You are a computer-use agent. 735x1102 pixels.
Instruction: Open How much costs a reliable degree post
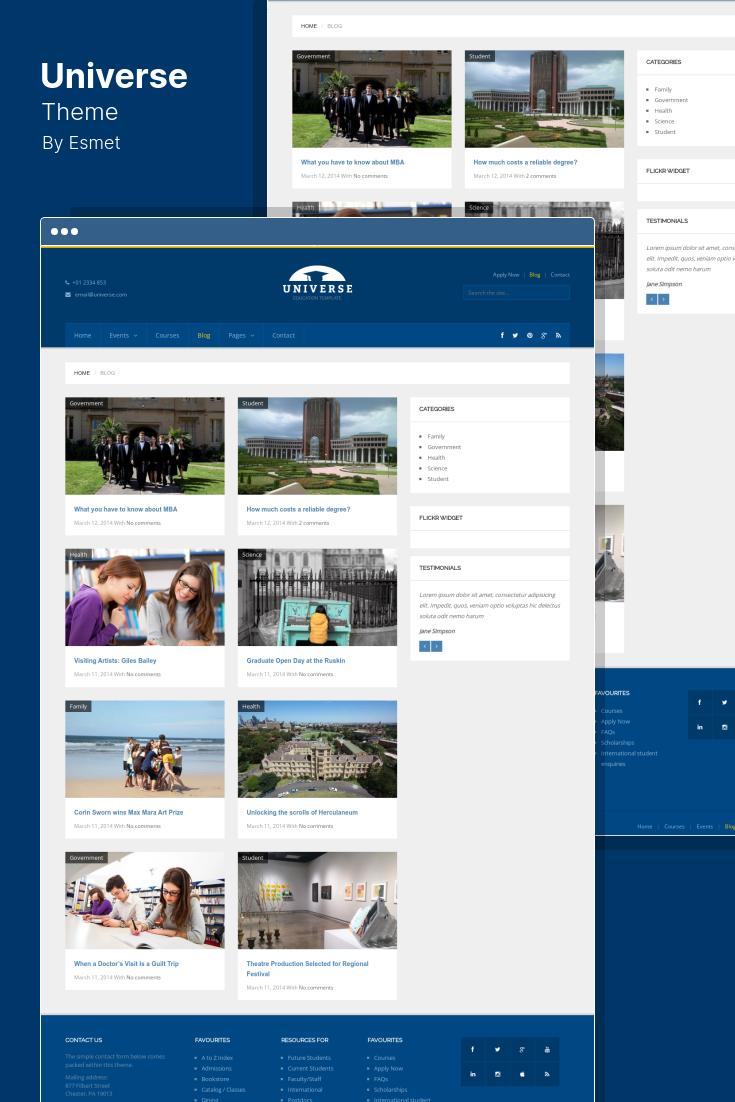click(298, 509)
